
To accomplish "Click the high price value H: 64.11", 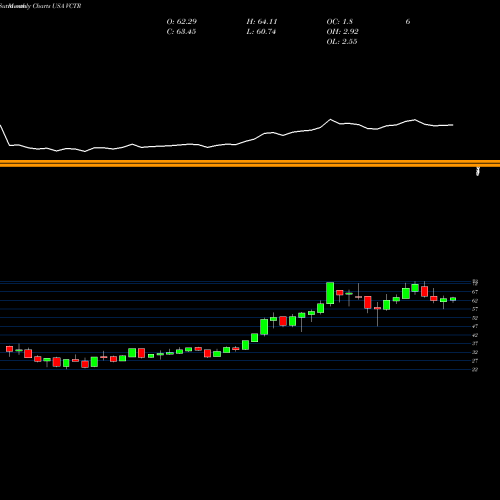I will pos(262,22).
